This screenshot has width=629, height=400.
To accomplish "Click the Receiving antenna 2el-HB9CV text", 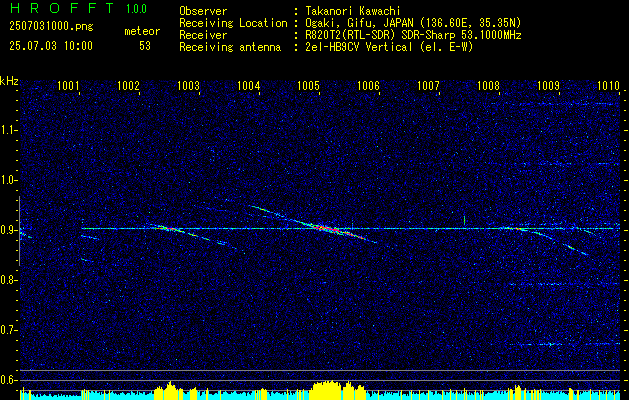I will point(389,47).
